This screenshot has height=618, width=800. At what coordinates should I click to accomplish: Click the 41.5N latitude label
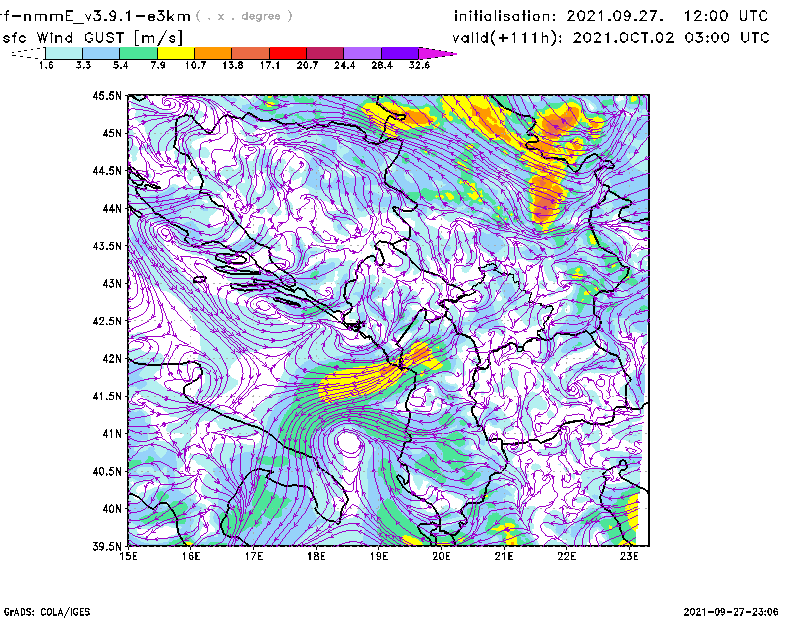pos(107,396)
